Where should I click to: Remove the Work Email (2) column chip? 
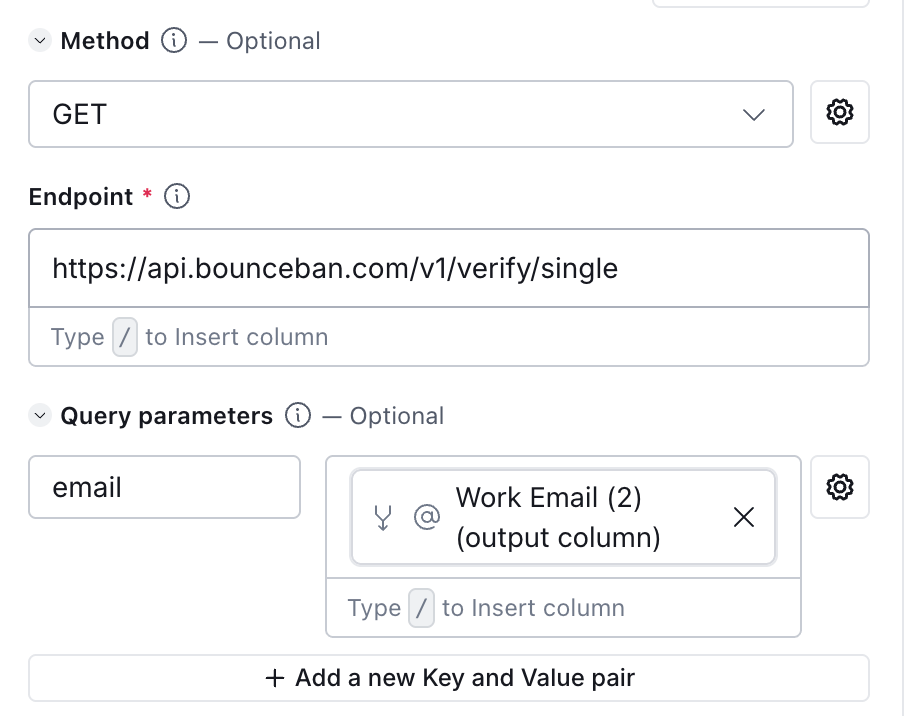click(x=744, y=517)
